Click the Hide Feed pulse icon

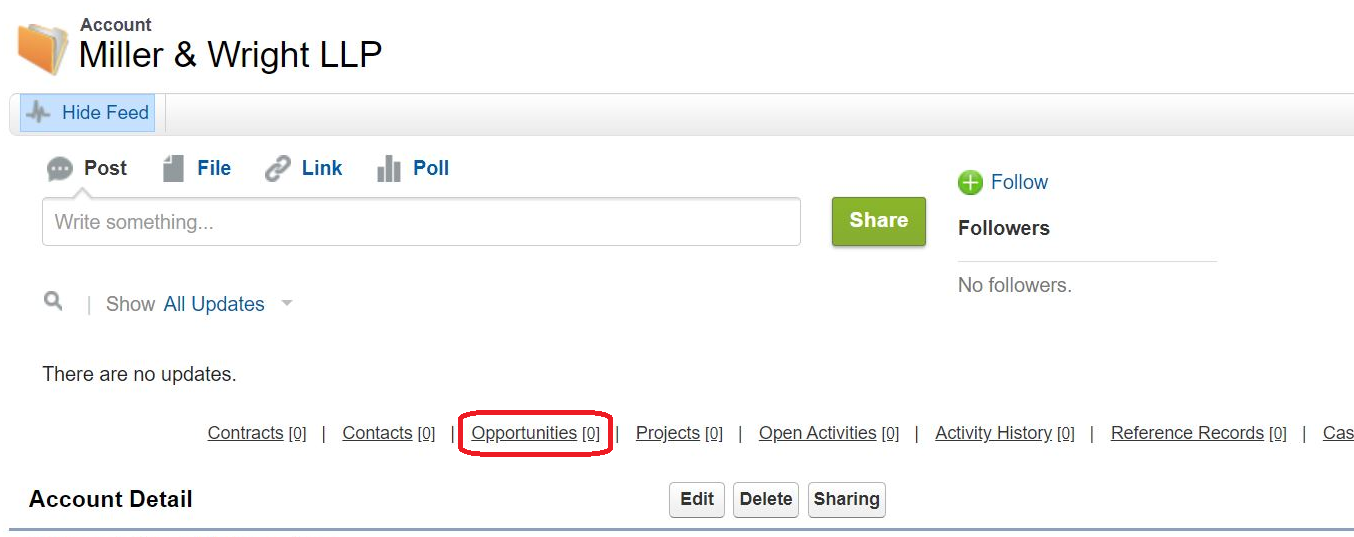click(x=39, y=112)
